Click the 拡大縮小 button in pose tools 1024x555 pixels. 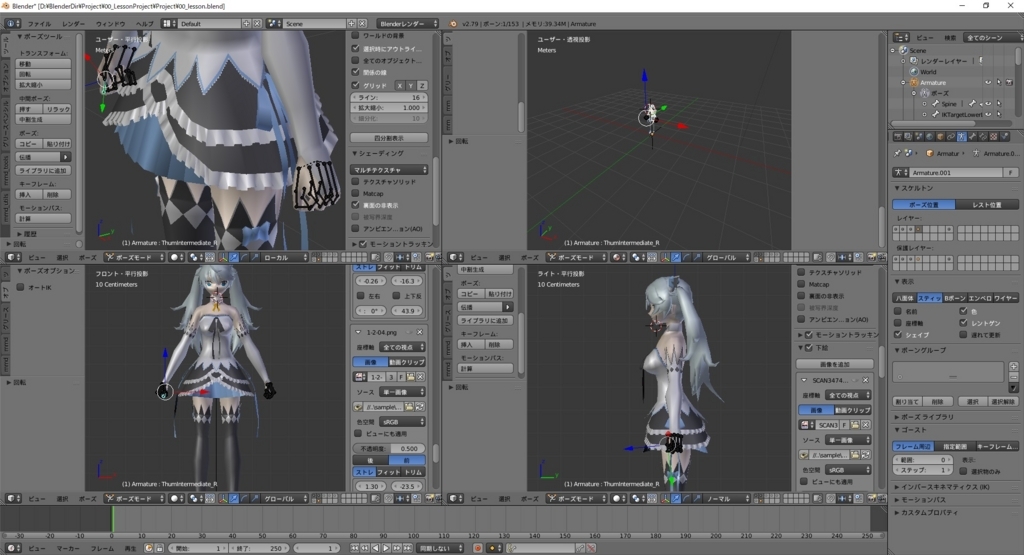click(x=44, y=84)
